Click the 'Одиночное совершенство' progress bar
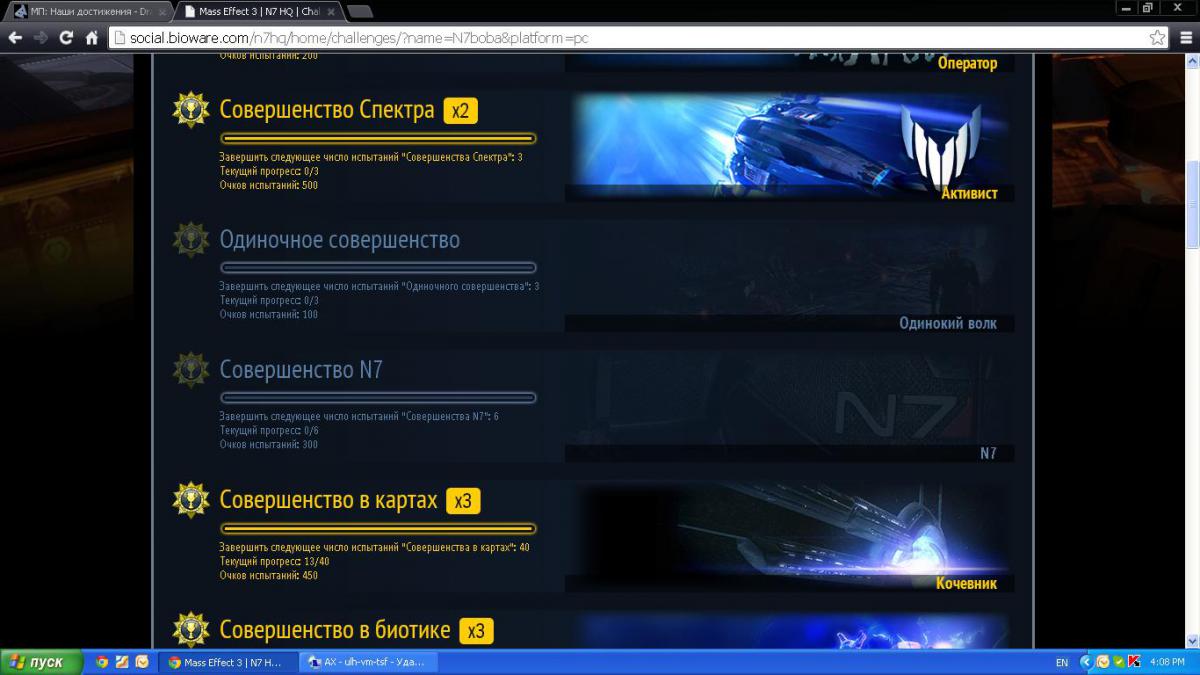This screenshot has width=1200, height=675. pos(378,268)
